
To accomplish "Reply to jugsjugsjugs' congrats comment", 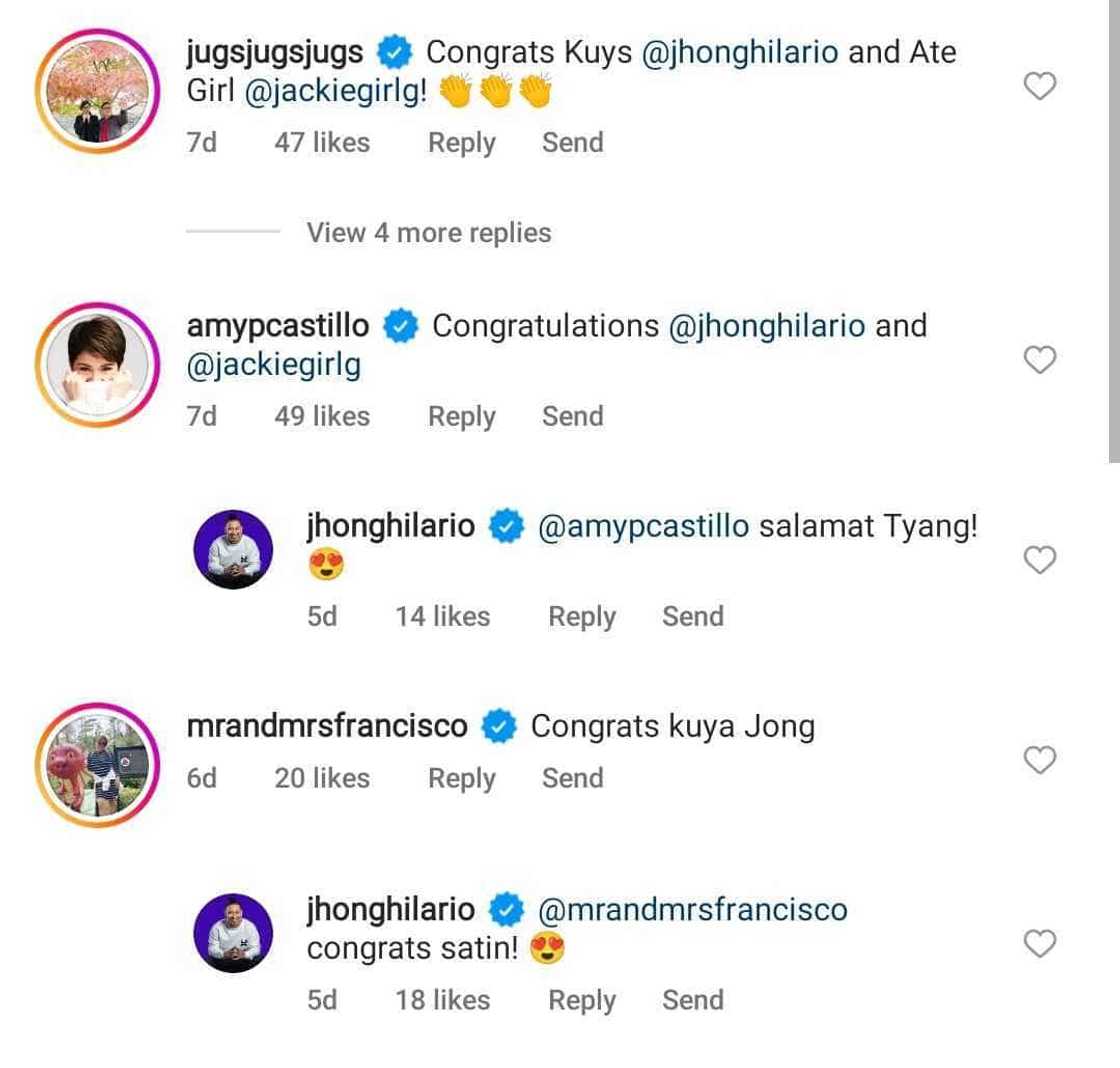I will (461, 142).
